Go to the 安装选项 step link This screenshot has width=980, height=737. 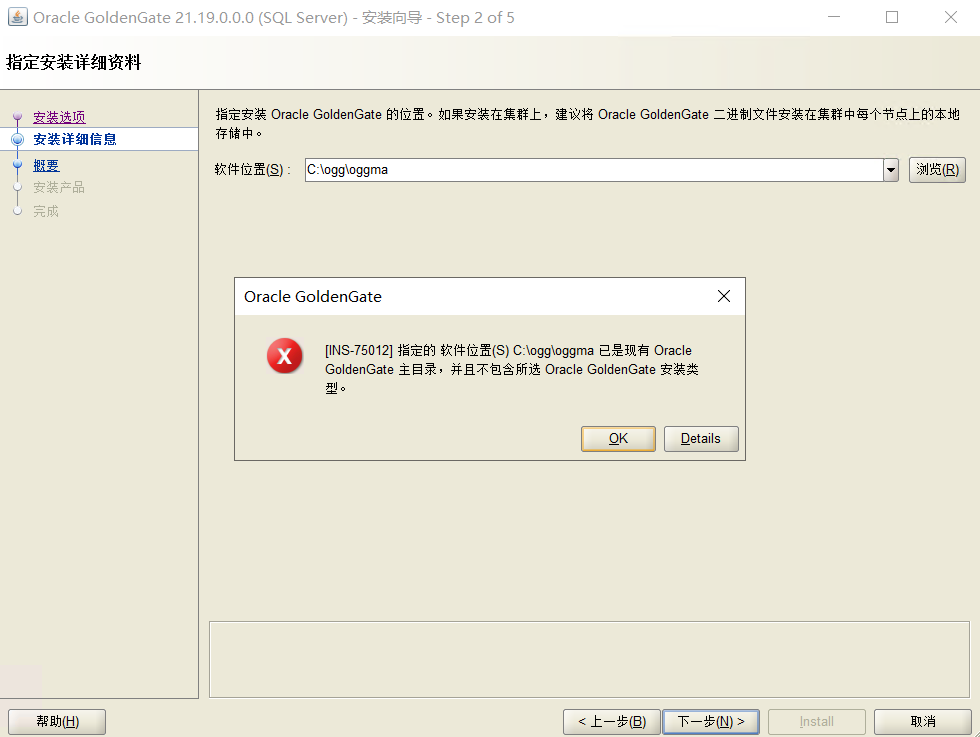(59, 117)
